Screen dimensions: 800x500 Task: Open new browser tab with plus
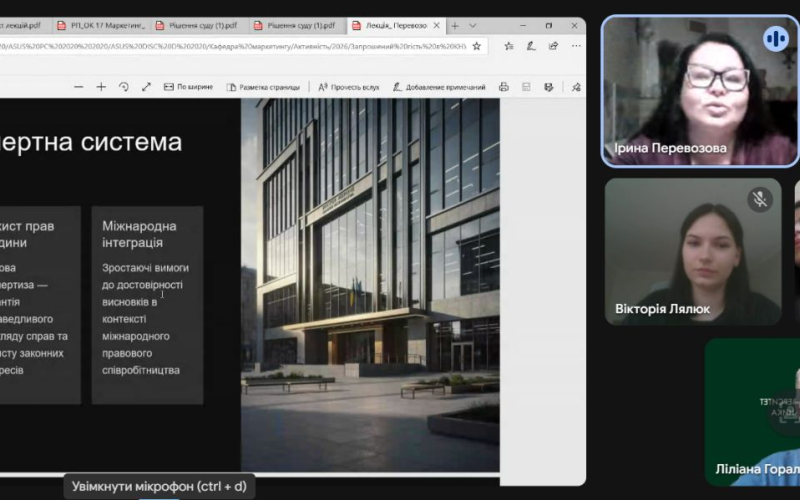(x=455, y=25)
